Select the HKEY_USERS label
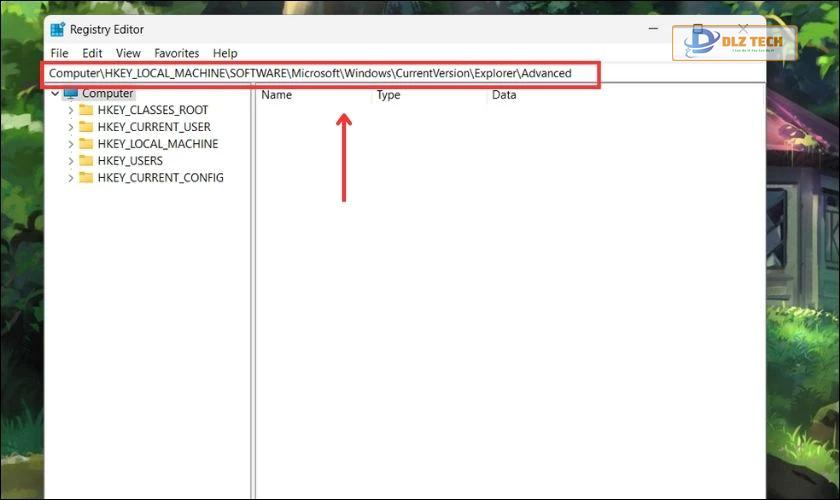The height and width of the screenshot is (500, 840). (130, 161)
